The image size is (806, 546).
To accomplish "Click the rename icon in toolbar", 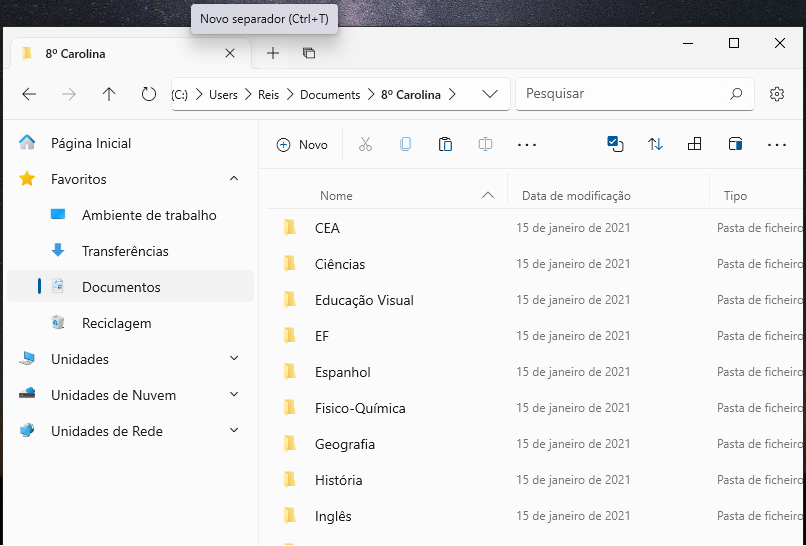I will (x=485, y=144).
